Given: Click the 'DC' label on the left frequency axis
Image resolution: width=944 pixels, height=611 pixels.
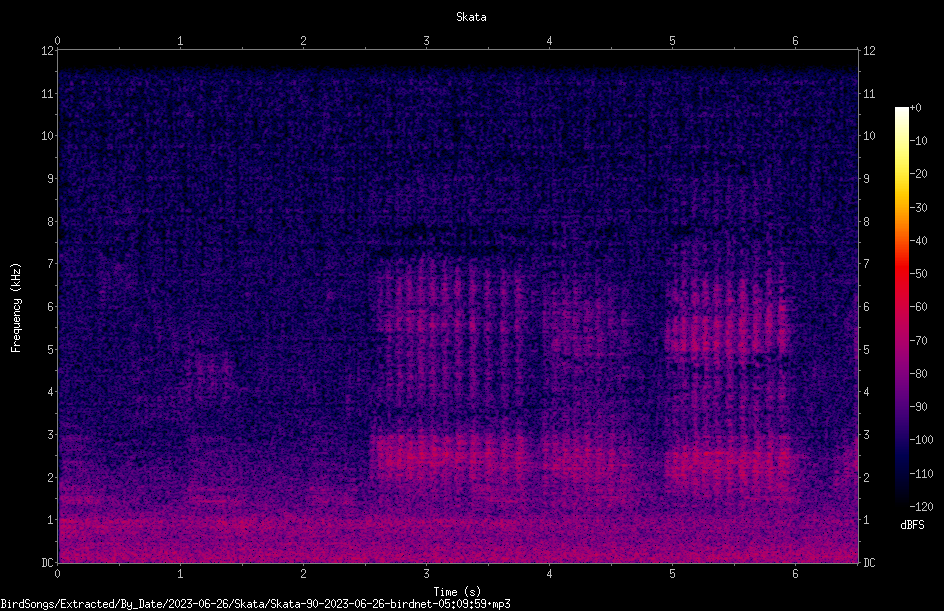Looking at the screenshot, I should click(47, 563).
